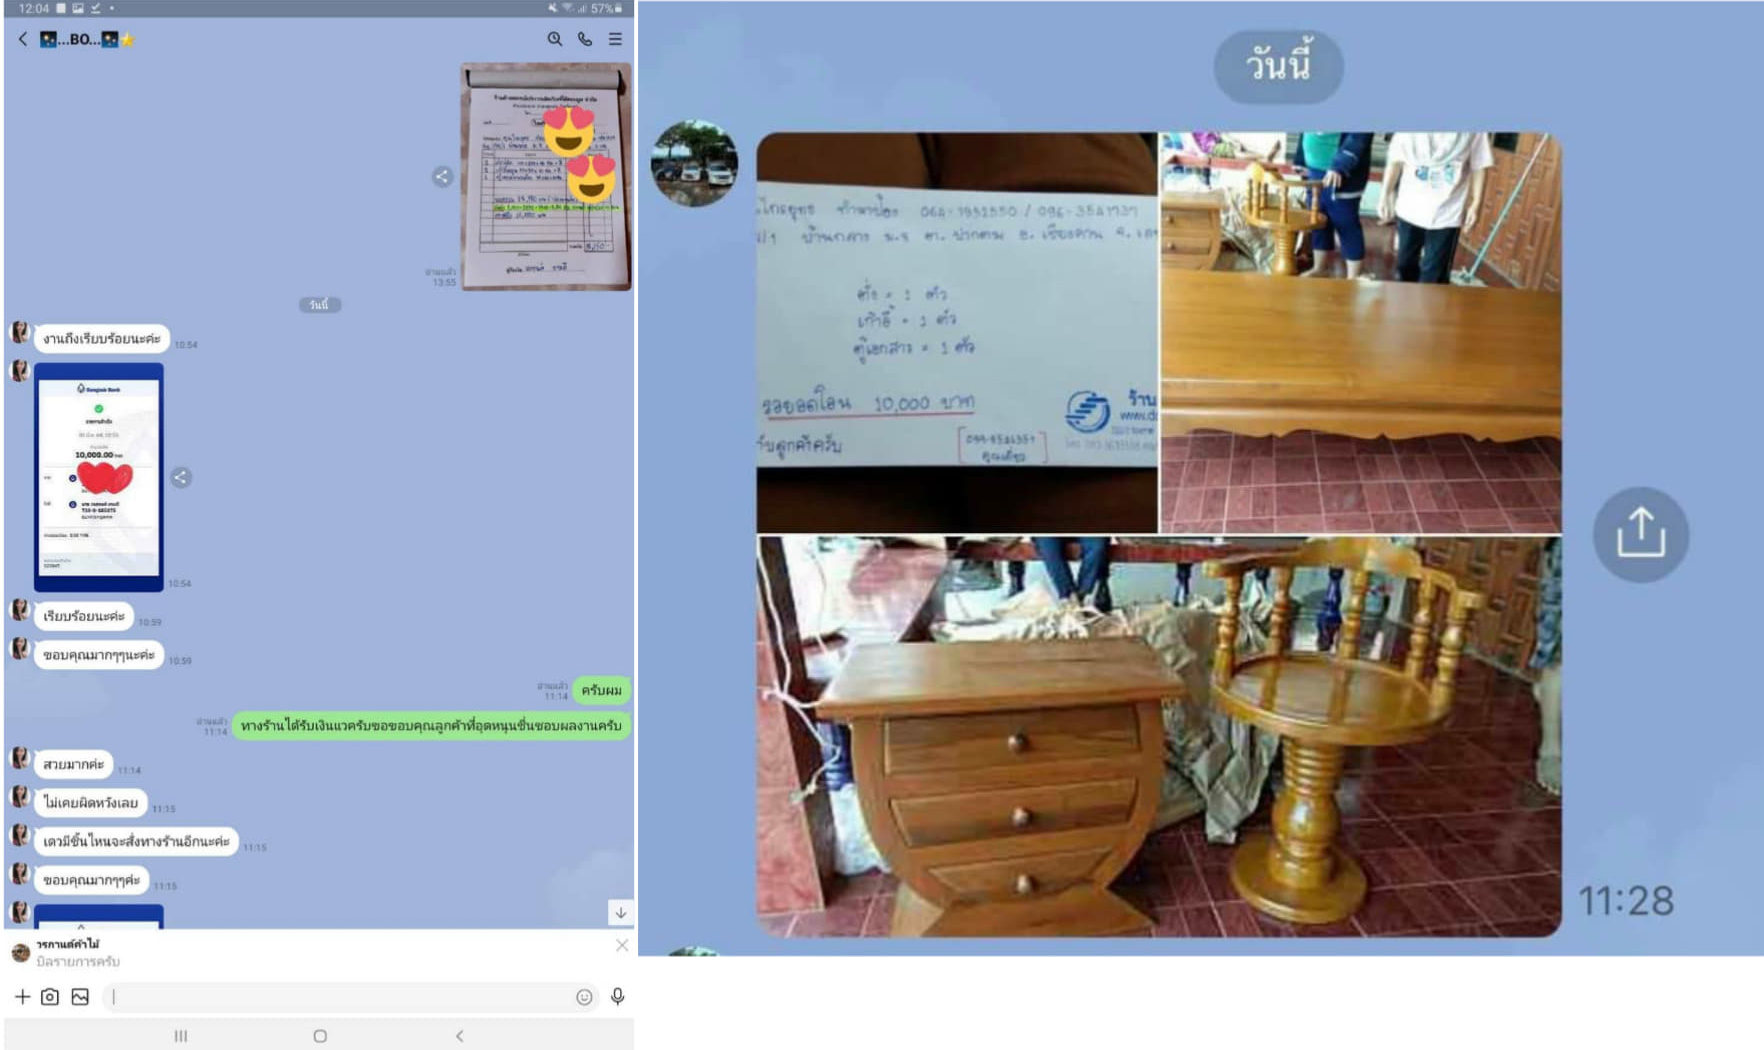Select message 'งานถึงเรียบร้อยนะคะ'
1764x1050 pixels.
pos(102,338)
